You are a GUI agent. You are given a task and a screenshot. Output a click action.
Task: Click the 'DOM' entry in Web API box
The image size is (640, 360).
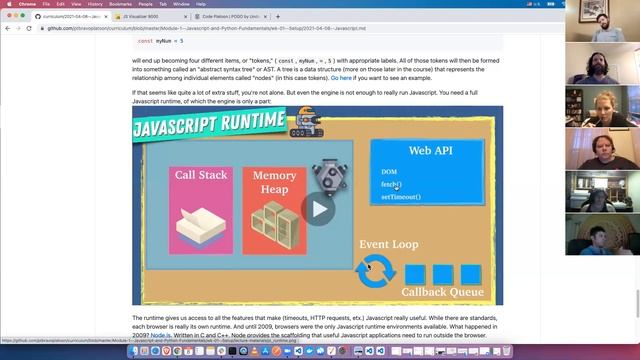coord(389,172)
